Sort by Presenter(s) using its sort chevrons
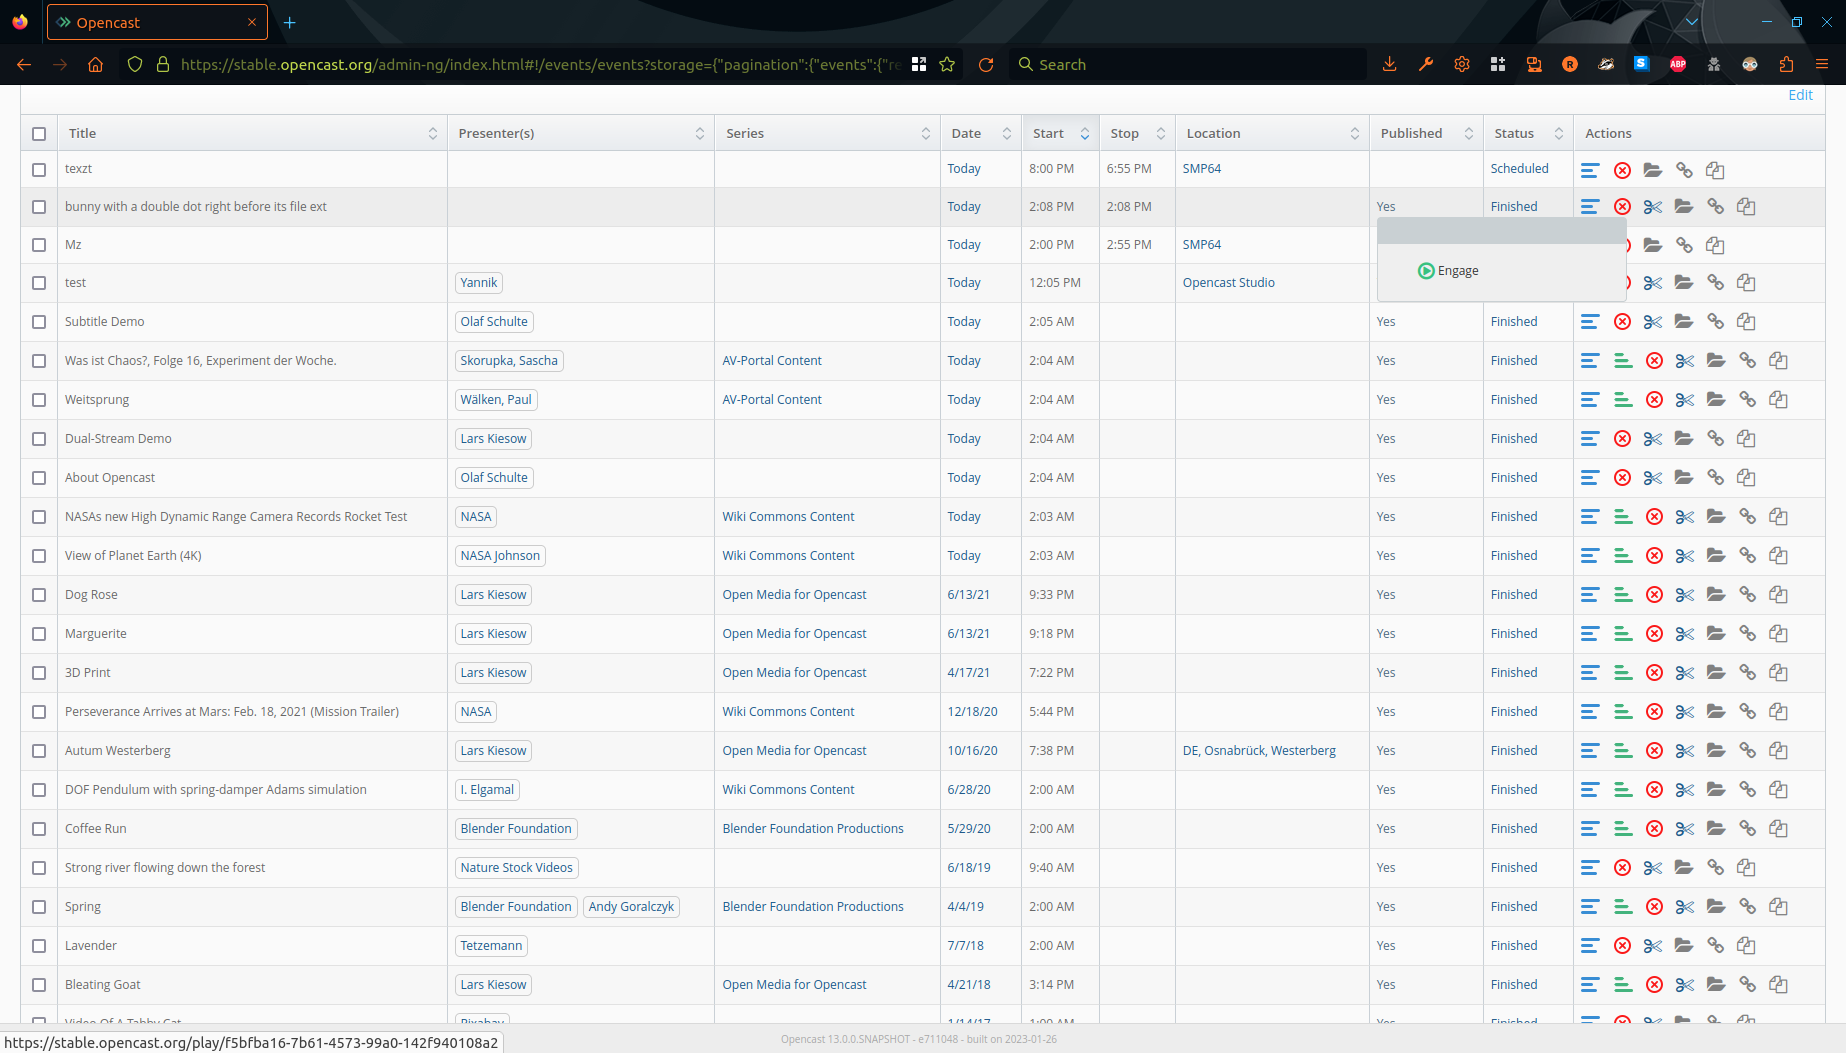 [700, 132]
